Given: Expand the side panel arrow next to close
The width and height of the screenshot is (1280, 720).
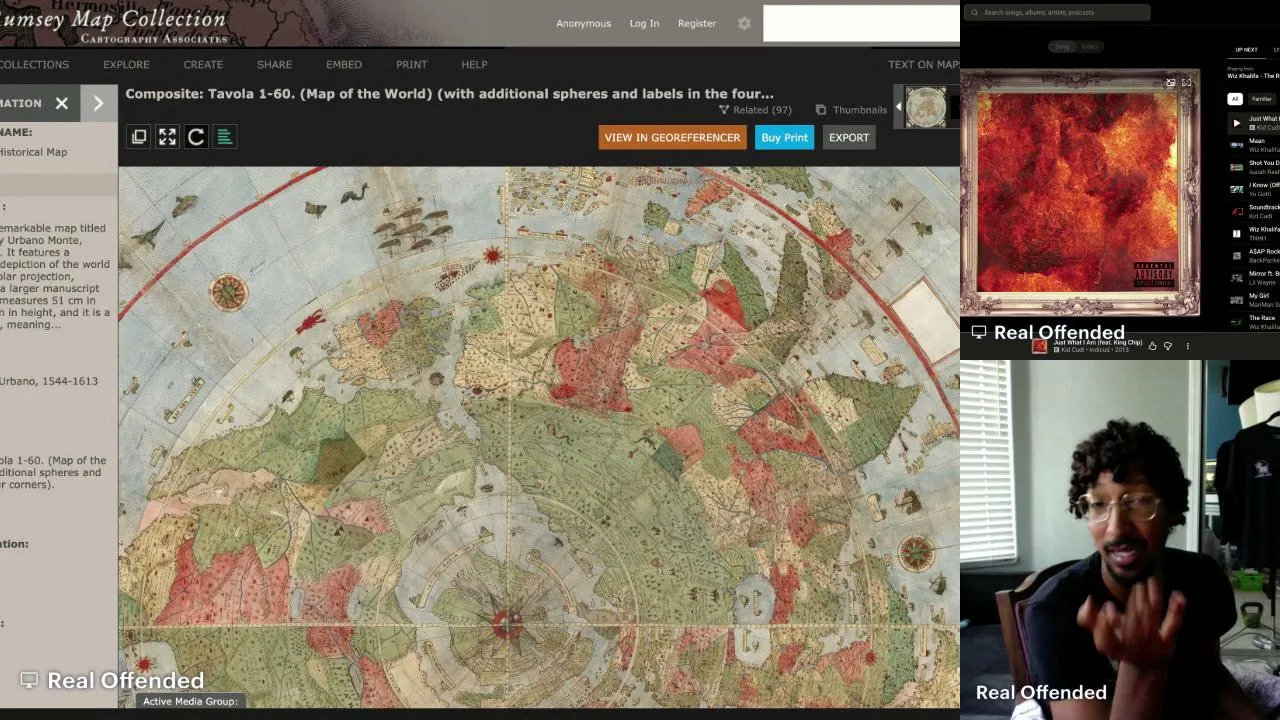Looking at the screenshot, I should point(98,103).
